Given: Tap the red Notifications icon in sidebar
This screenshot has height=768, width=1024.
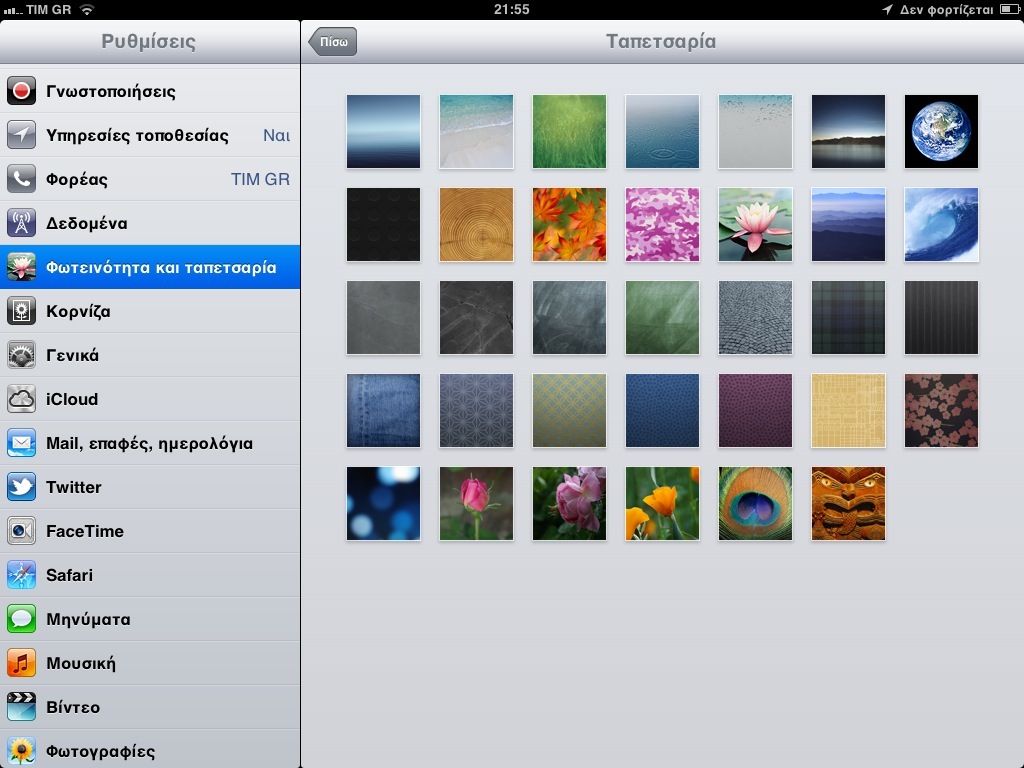Looking at the screenshot, I should pos(21,91).
